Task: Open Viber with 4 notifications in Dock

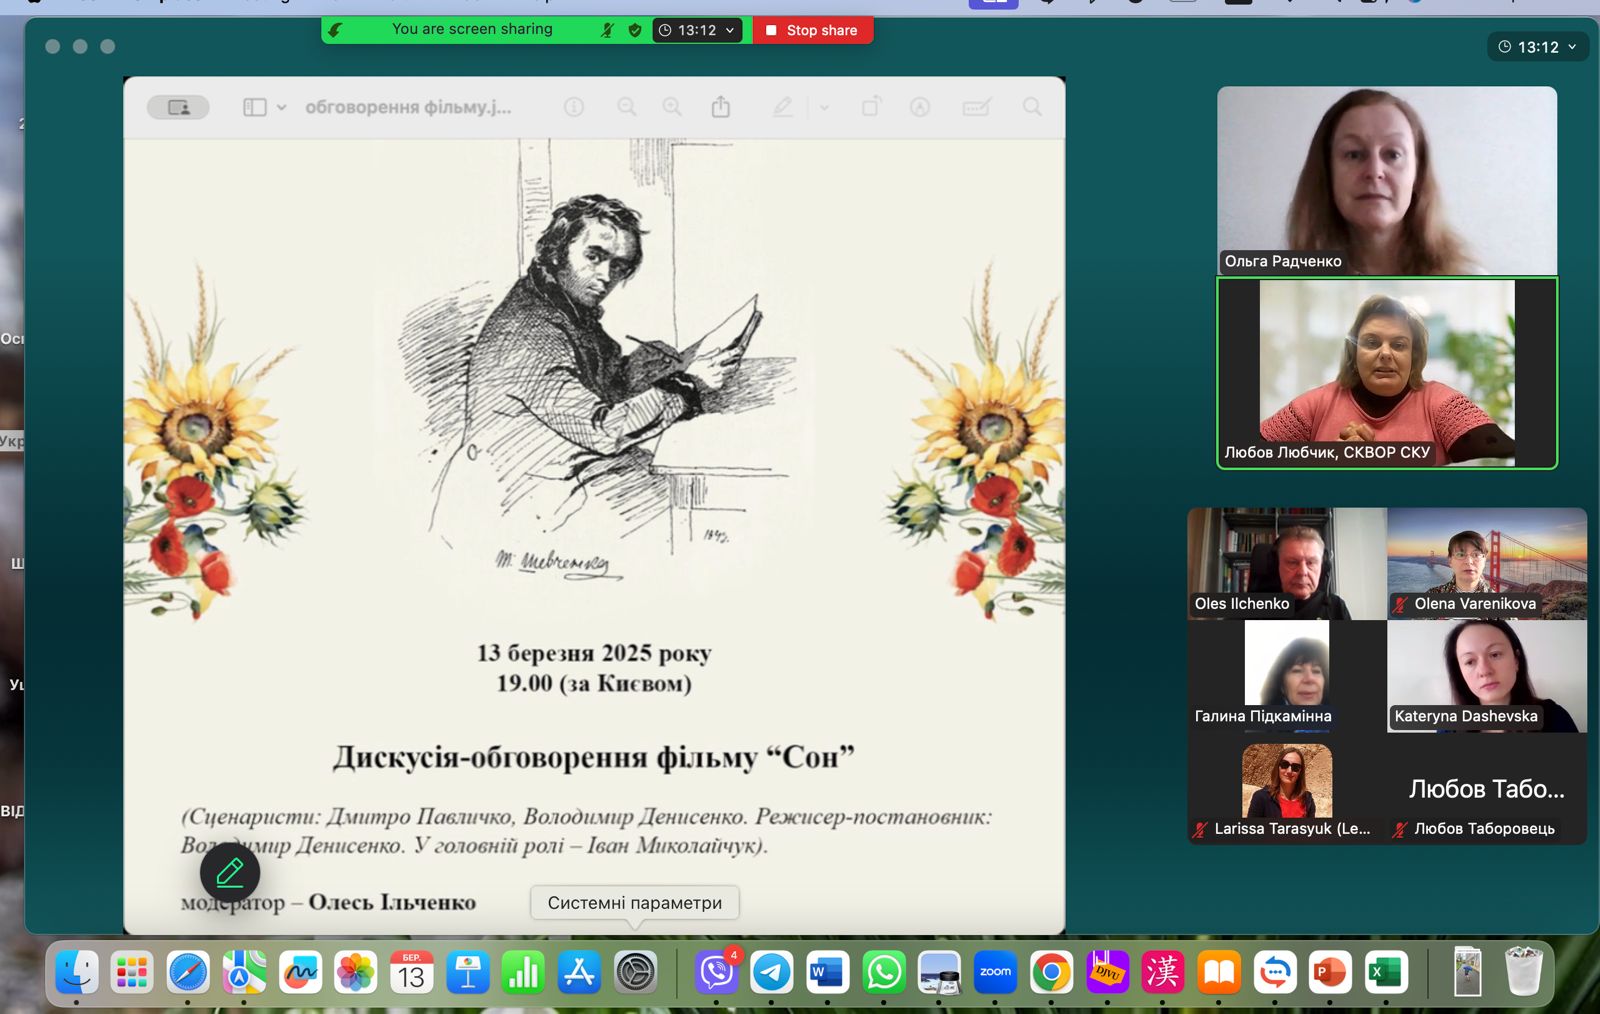Action: pos(717,972)
